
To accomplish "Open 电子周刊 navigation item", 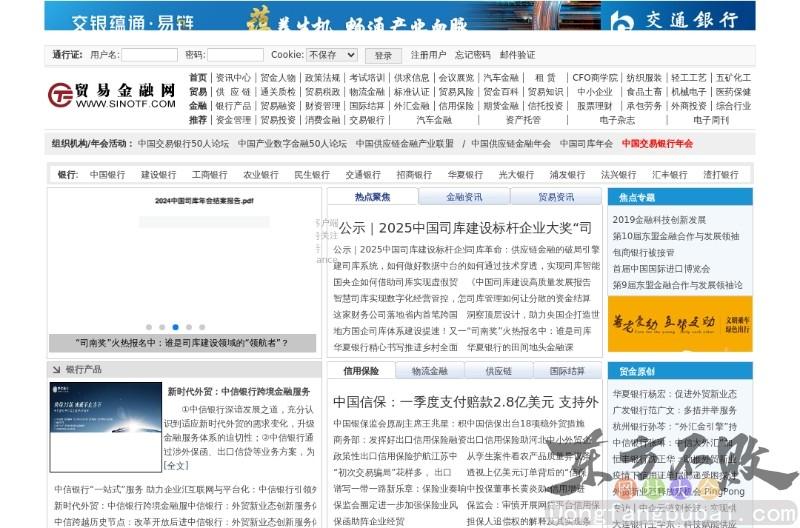I will tap(711, 120).
